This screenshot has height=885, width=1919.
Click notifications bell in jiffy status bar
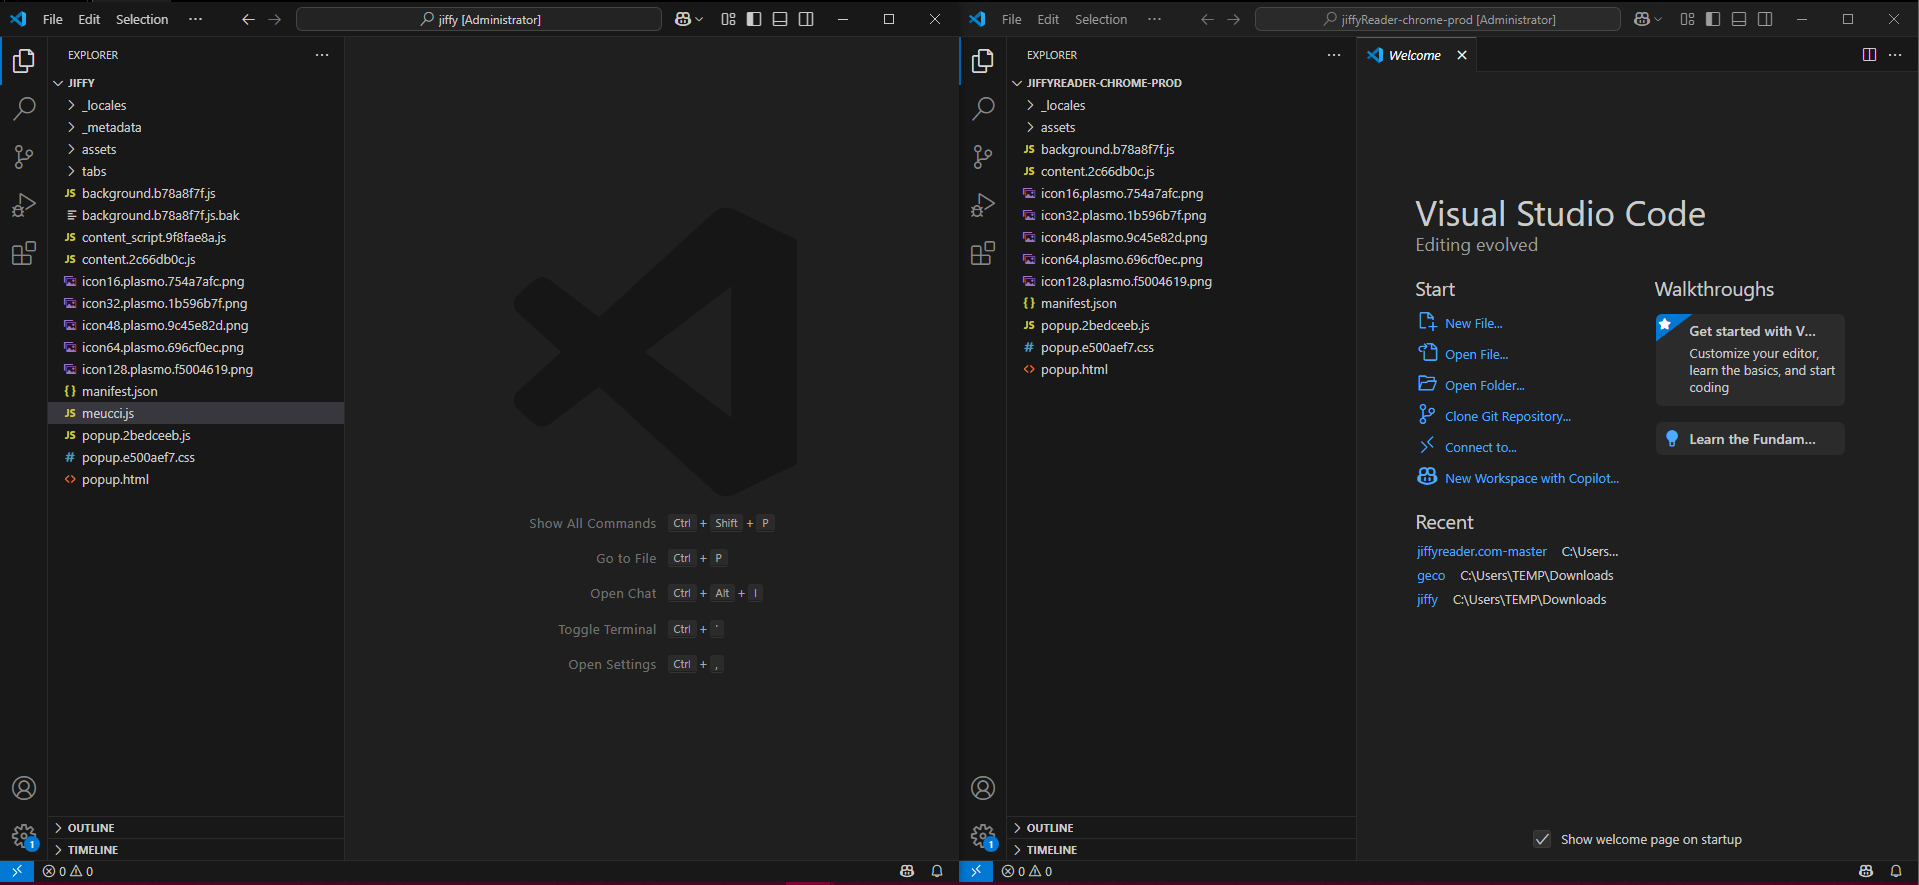click(x=937, y=871)
